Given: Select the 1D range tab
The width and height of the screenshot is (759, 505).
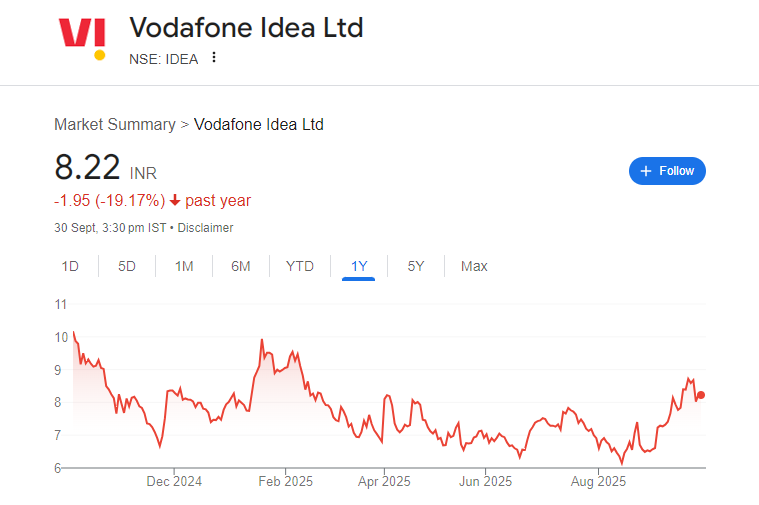Looking at the screenshot, I should pos(70,266).
